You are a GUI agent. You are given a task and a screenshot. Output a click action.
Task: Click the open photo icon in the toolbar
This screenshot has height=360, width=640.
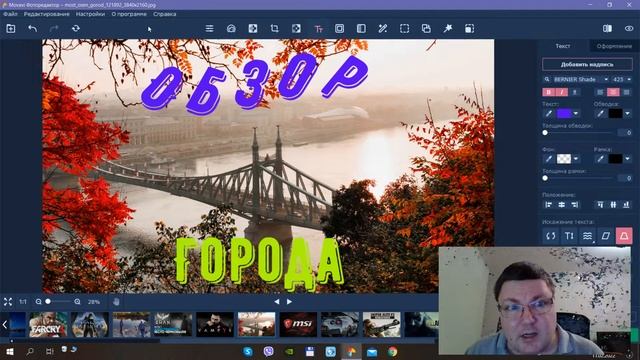pos(11,29)
